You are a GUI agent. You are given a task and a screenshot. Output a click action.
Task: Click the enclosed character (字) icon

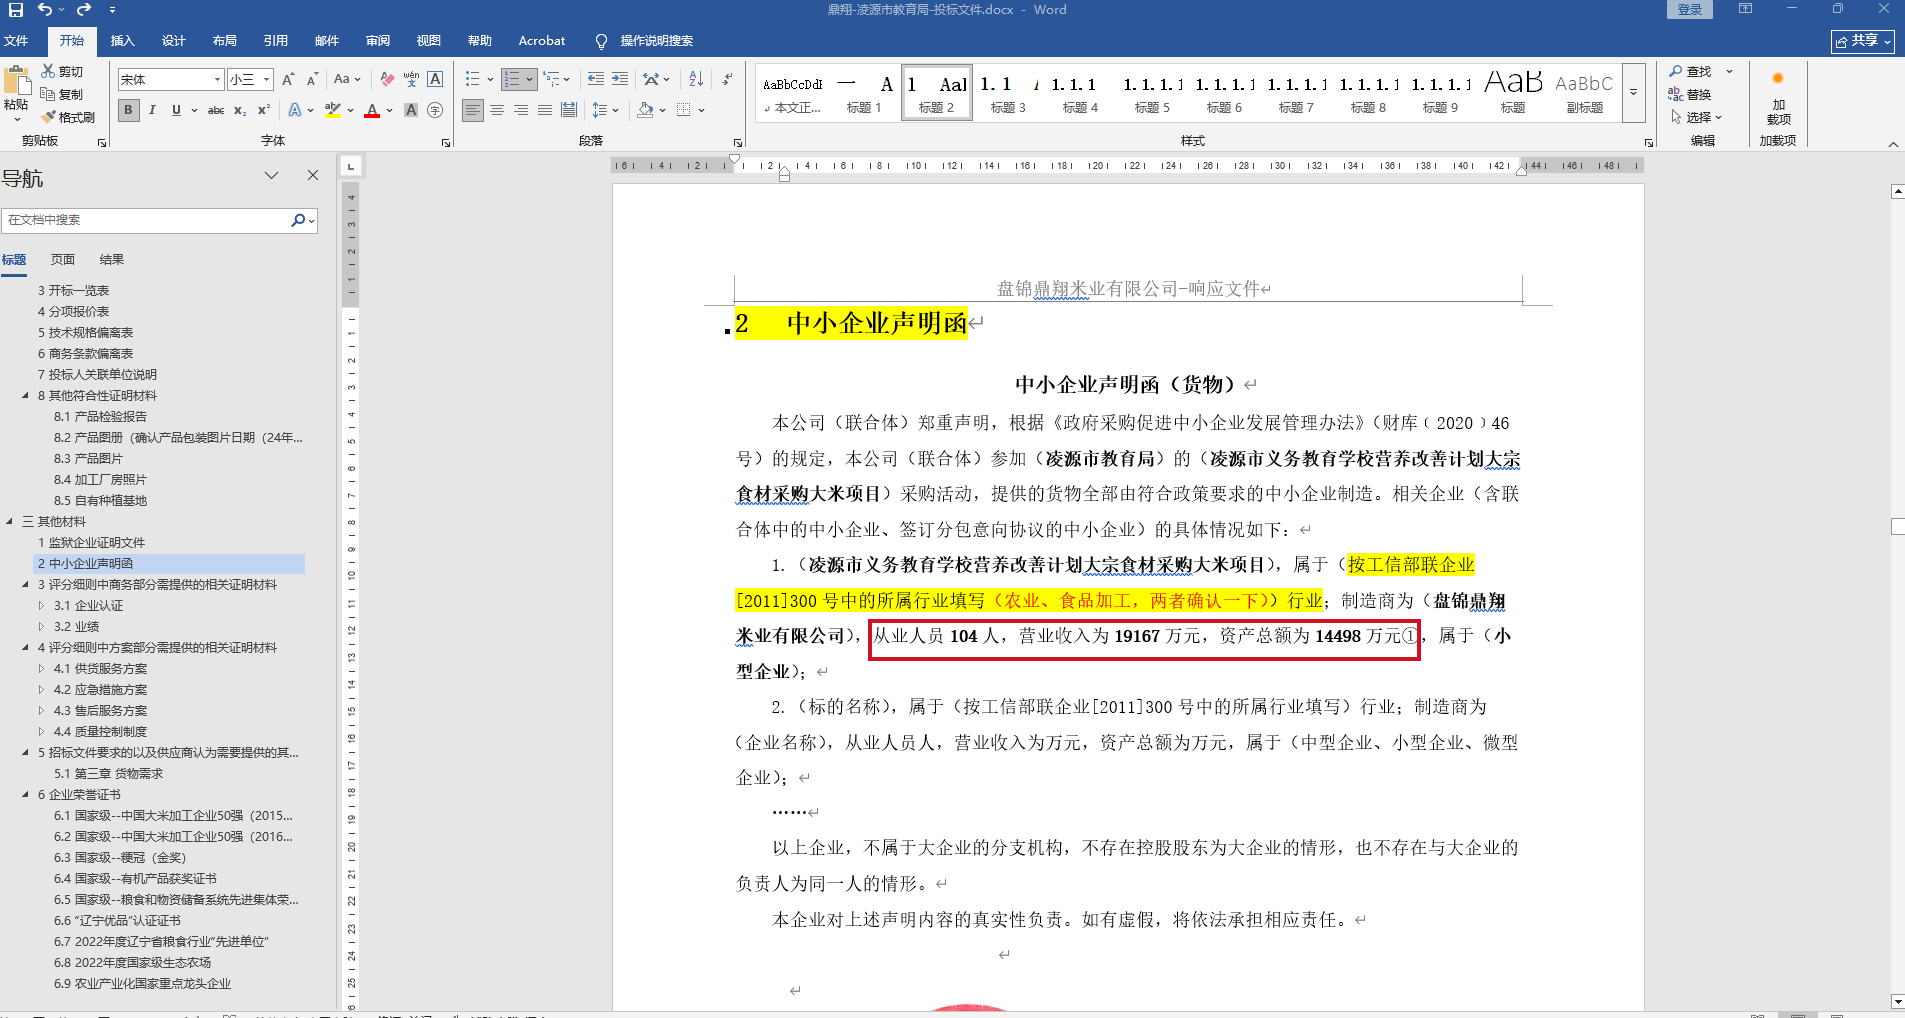click(435, 110)
